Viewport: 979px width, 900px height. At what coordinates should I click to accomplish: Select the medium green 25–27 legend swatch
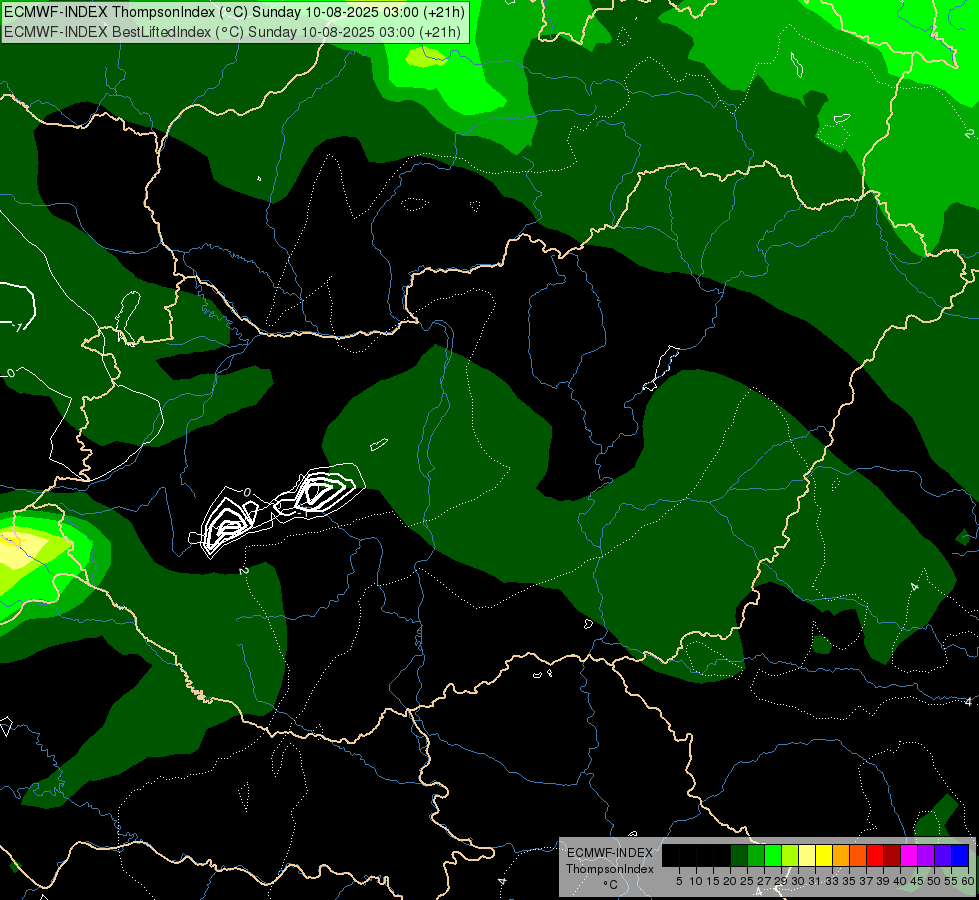pos(756,855)
